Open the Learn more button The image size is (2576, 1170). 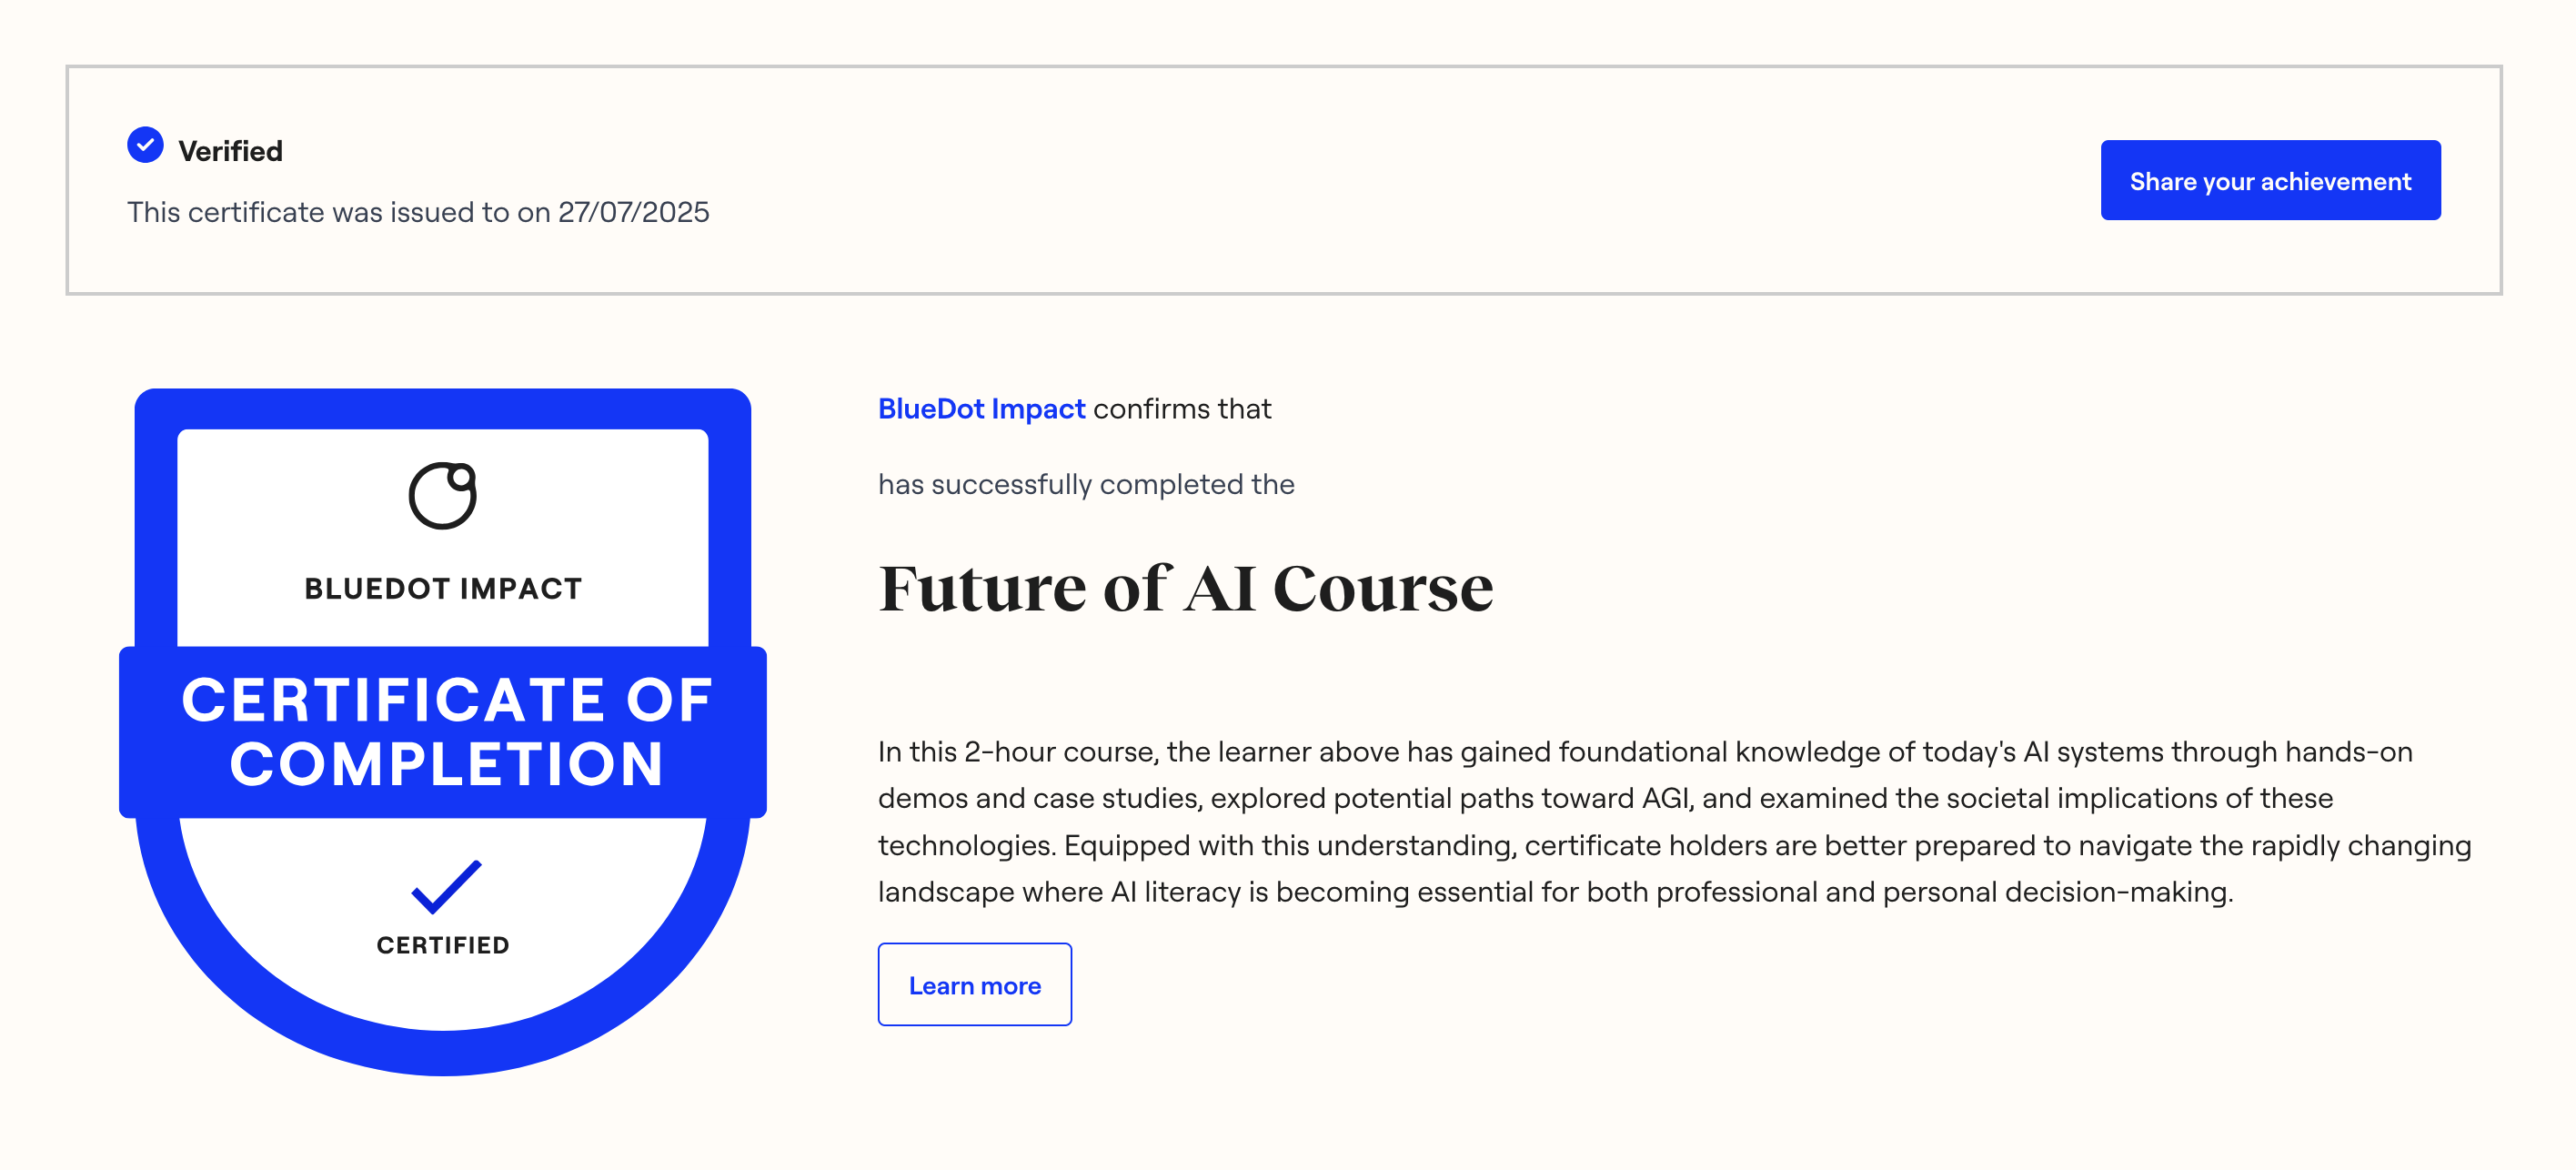[974, 985]
